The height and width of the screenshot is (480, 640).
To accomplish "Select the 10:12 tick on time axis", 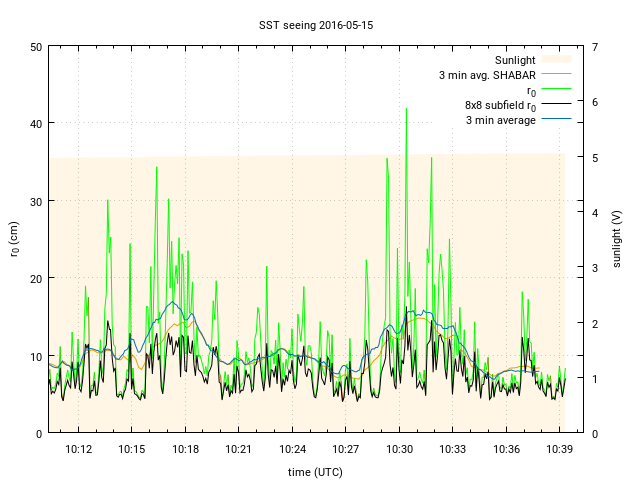I will [x=78, y=449].
